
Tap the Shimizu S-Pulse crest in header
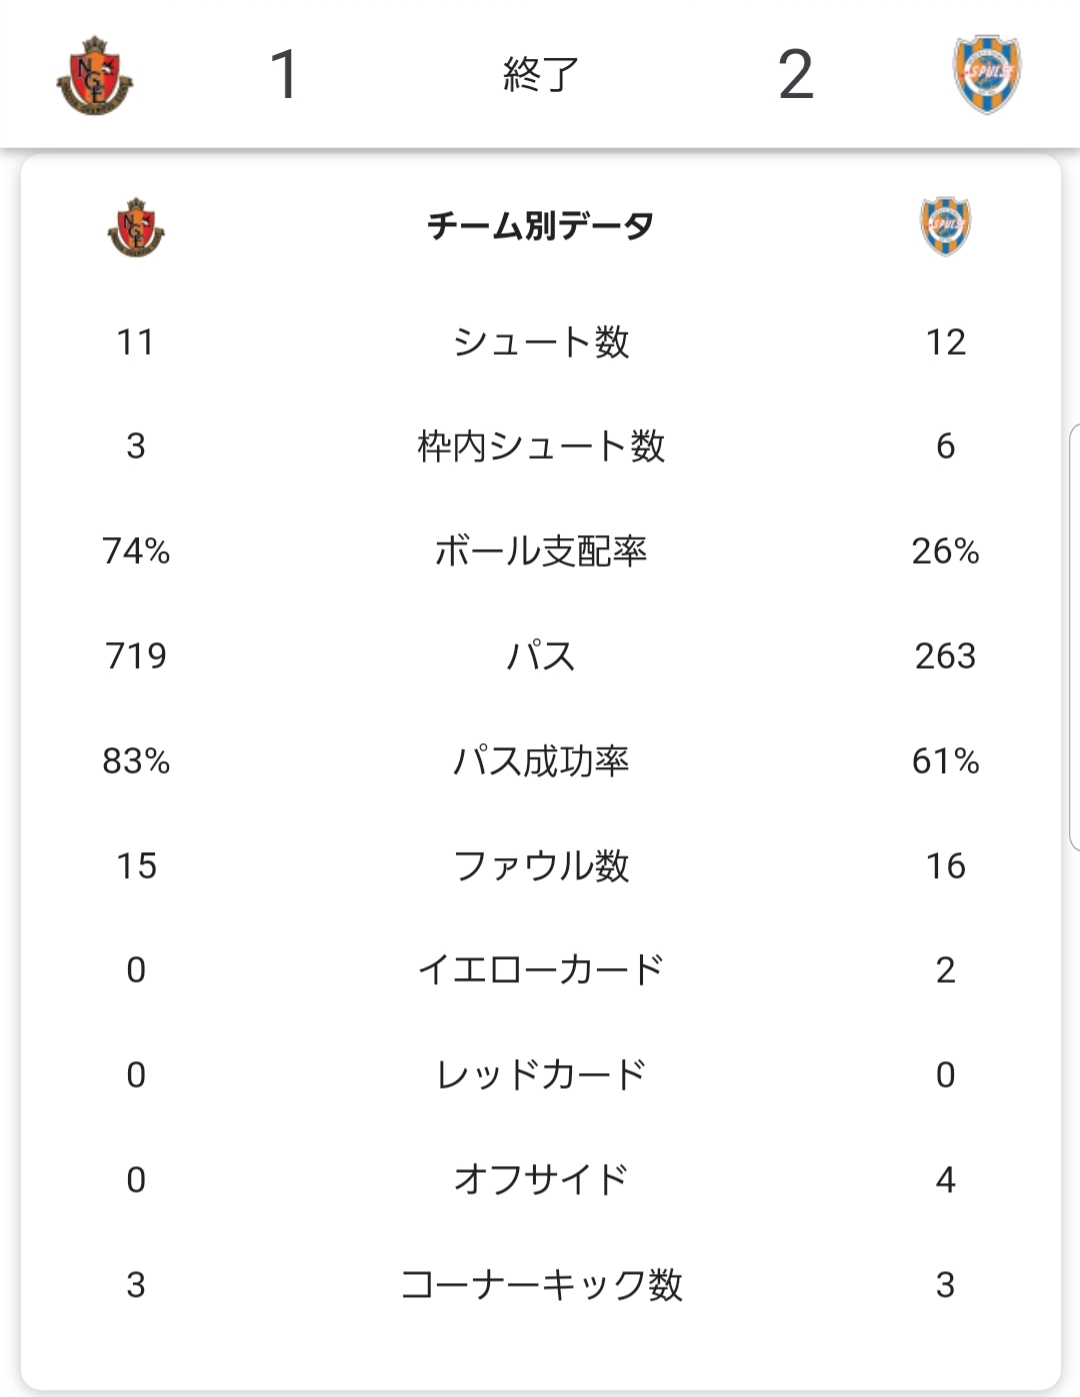click(x=986, y=75)
